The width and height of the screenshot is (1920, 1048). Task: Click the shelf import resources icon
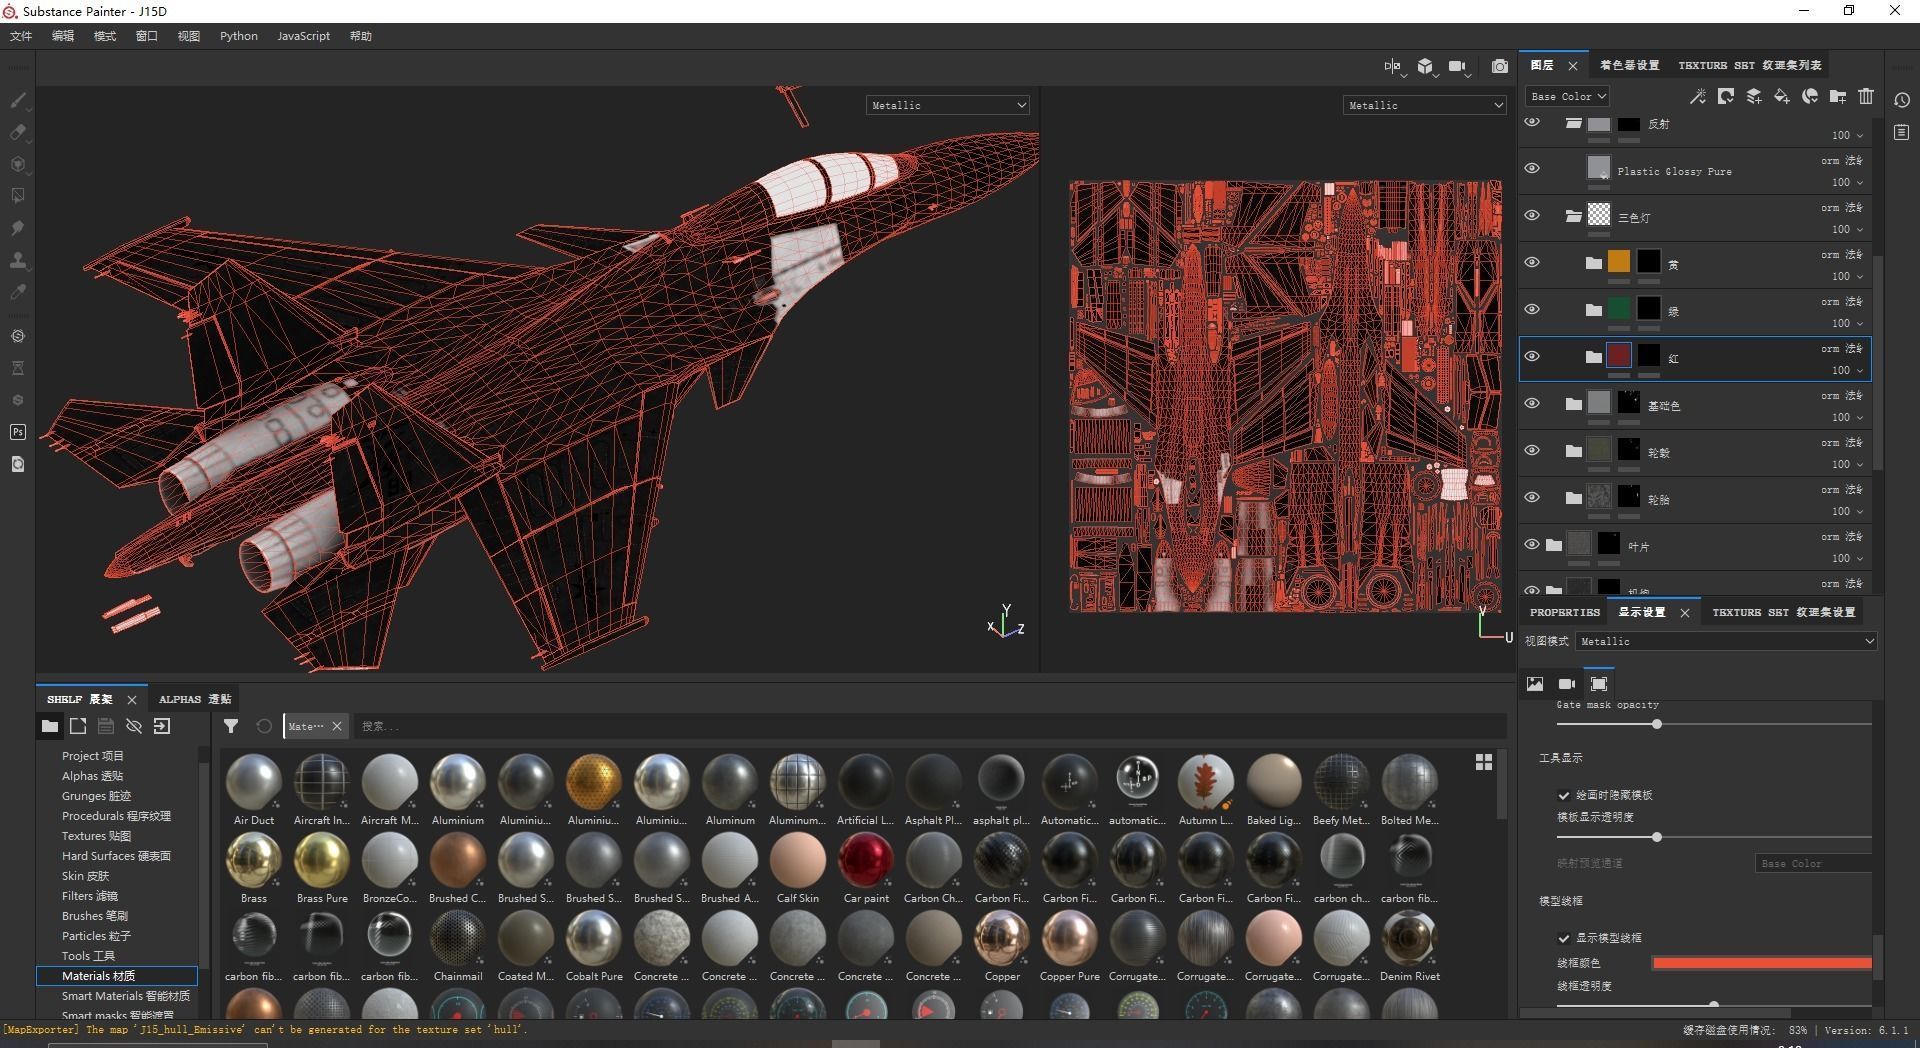click(162, 726)
